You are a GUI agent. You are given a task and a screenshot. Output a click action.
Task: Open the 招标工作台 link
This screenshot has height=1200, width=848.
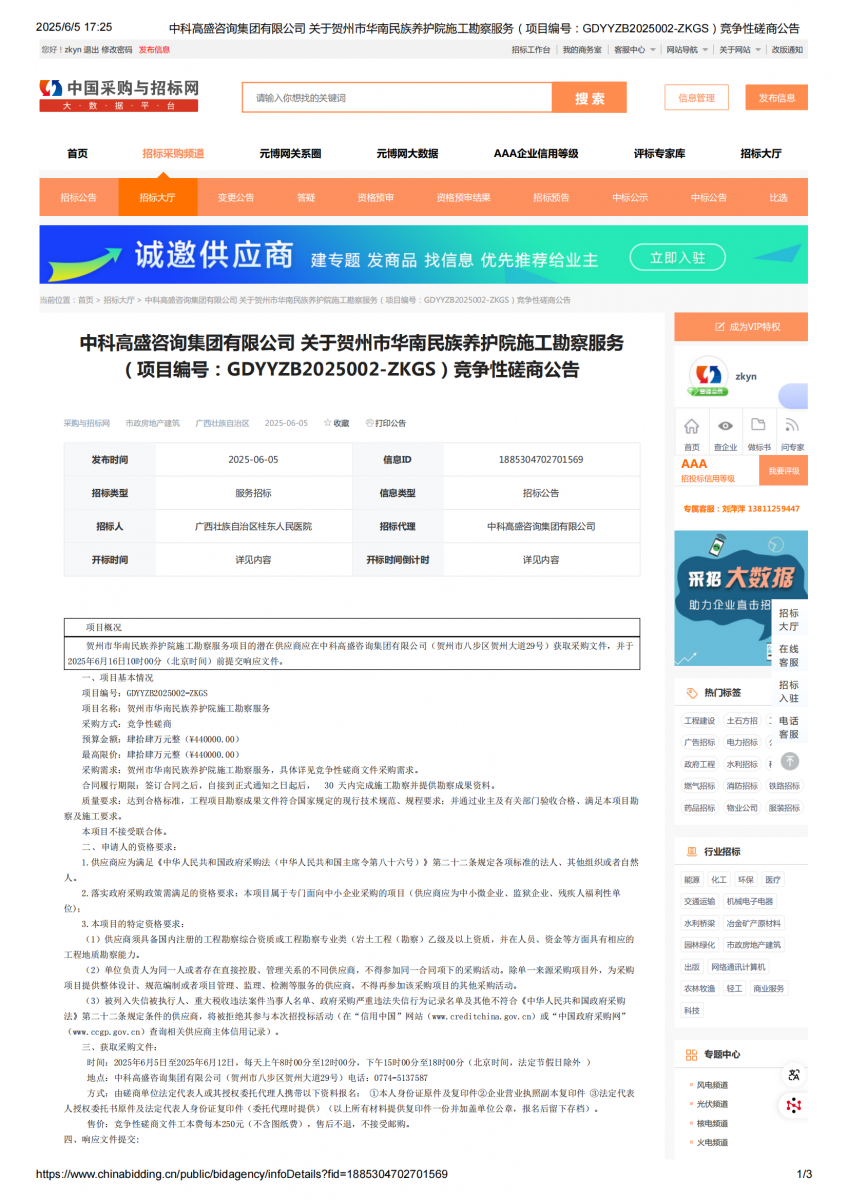click(x=531, y=49)
